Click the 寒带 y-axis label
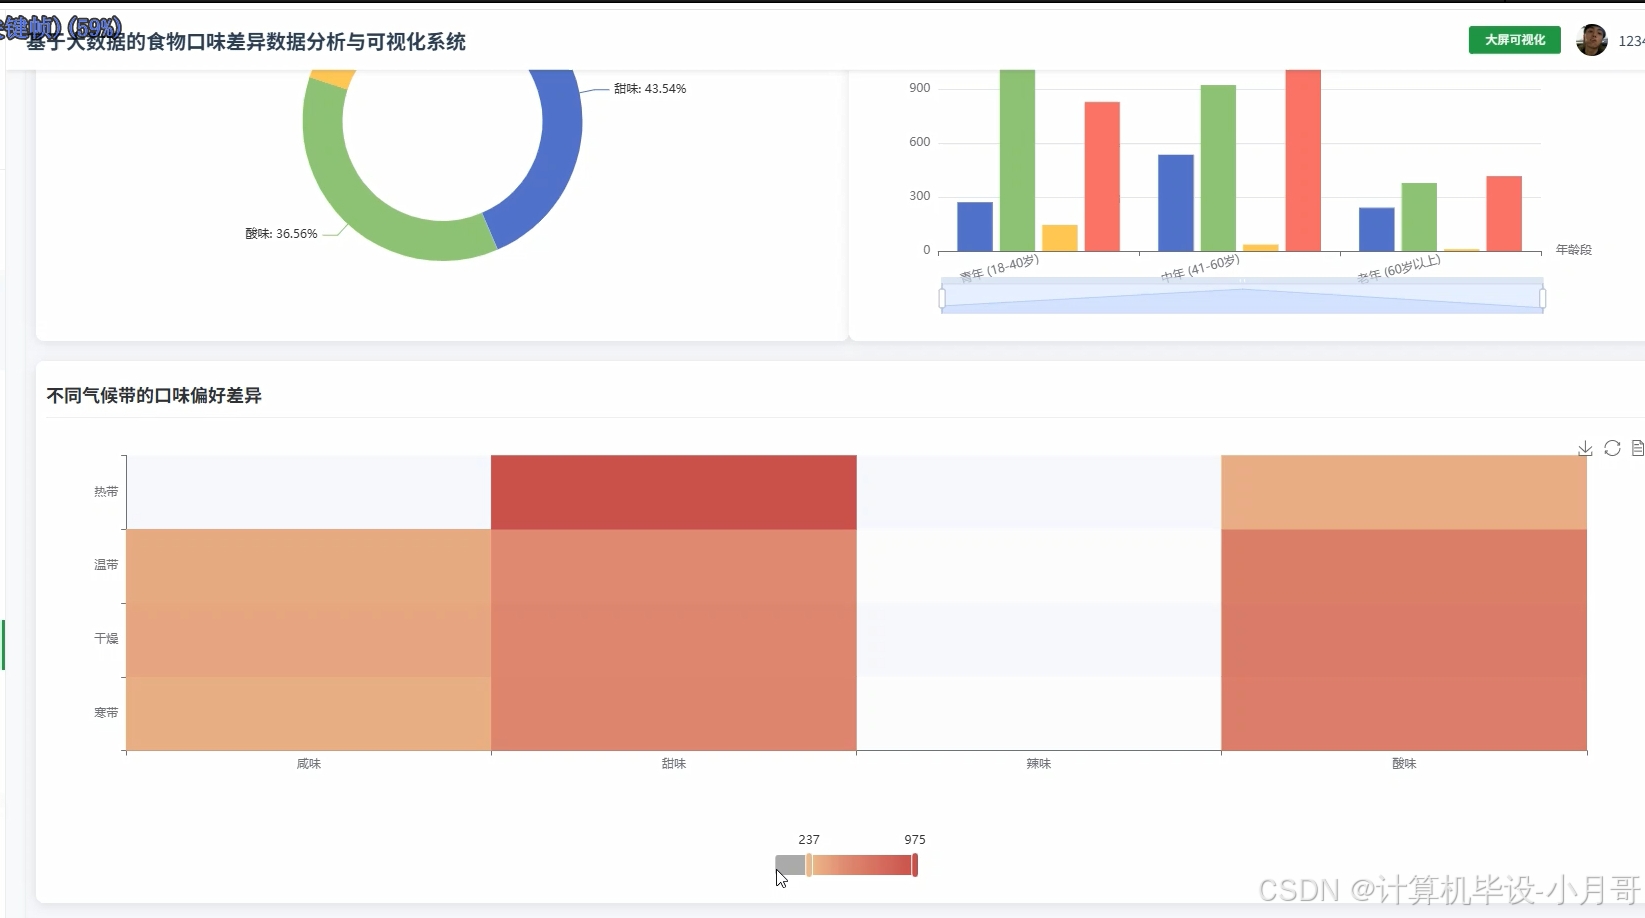The height and width of the screenshot is (918, 1645). [106, 713]
